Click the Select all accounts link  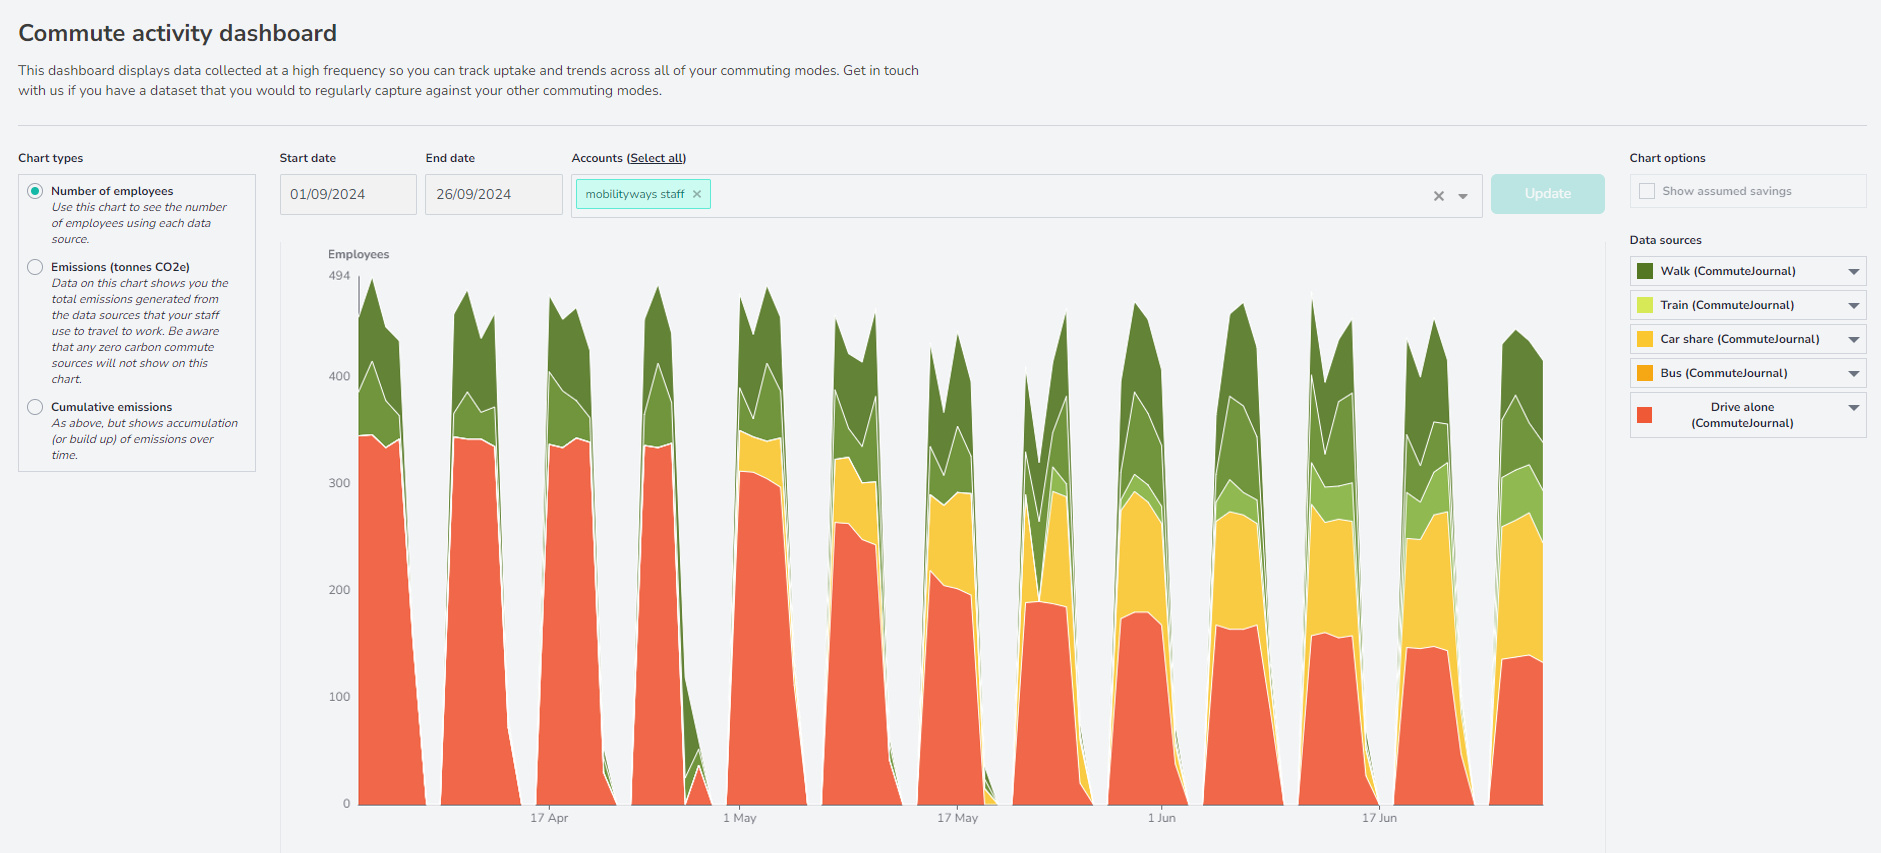(656, 158)
